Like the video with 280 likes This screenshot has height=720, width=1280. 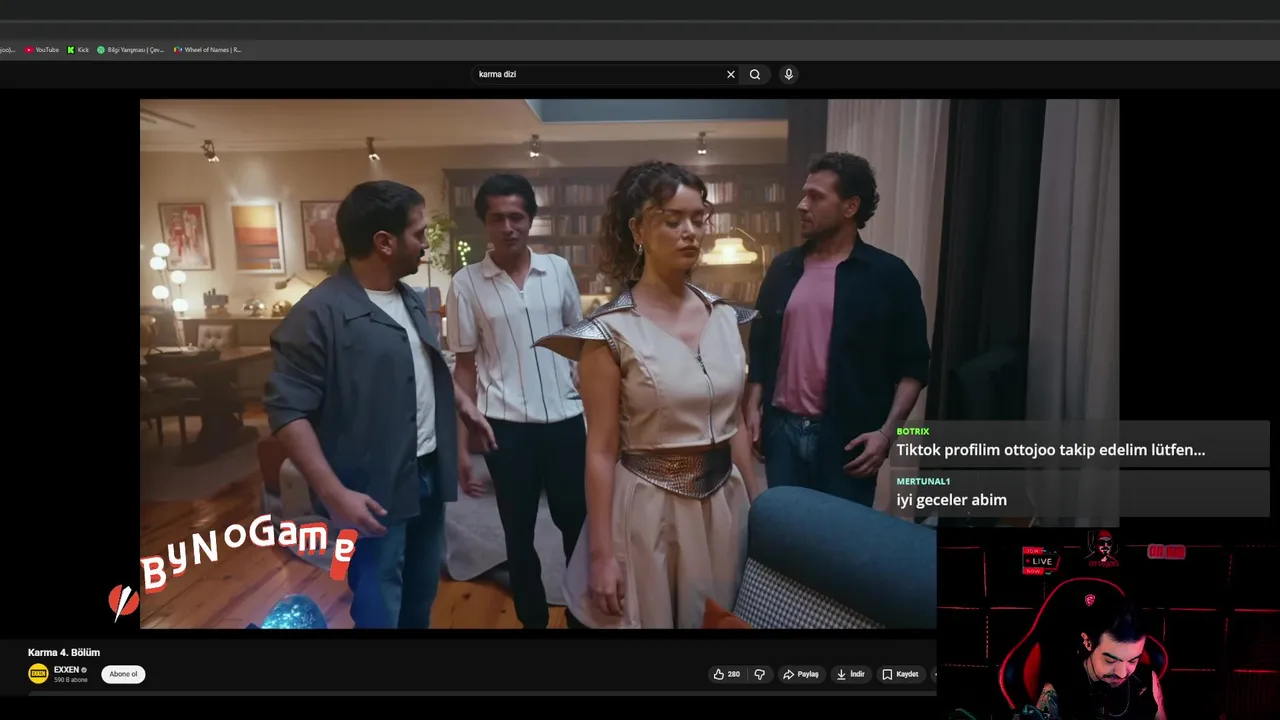pyautogui.click(x=727, y=674)
